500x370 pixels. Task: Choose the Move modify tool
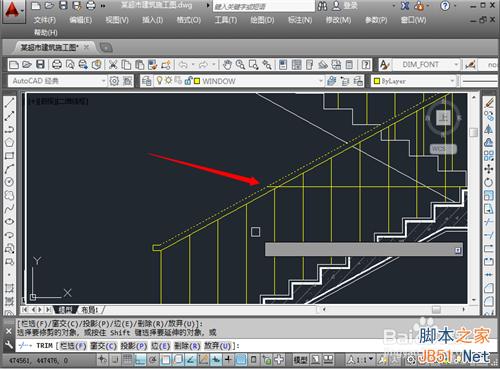489,169
